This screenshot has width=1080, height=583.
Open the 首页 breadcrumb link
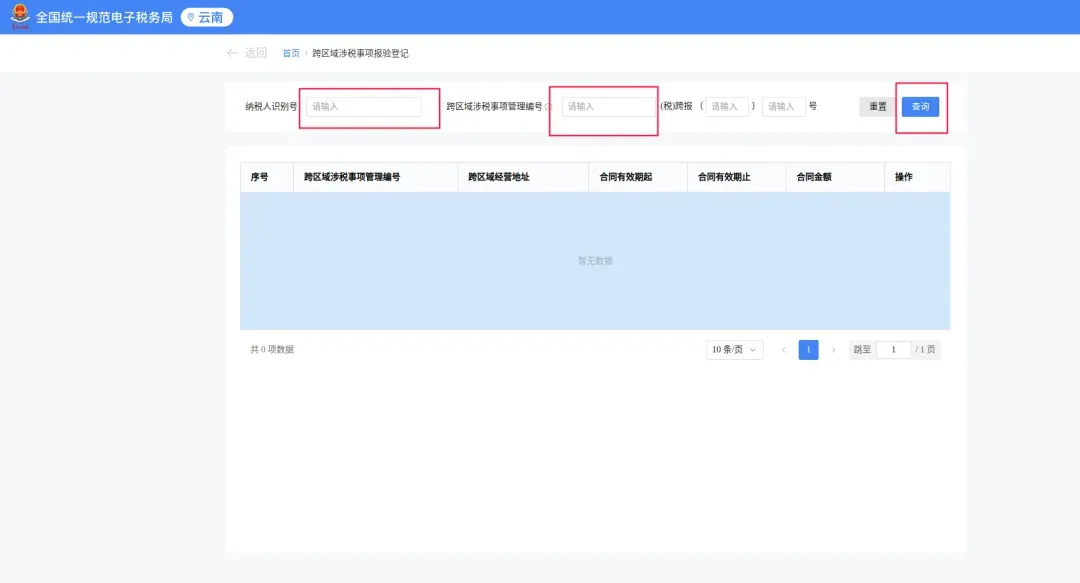coord(291,53)
